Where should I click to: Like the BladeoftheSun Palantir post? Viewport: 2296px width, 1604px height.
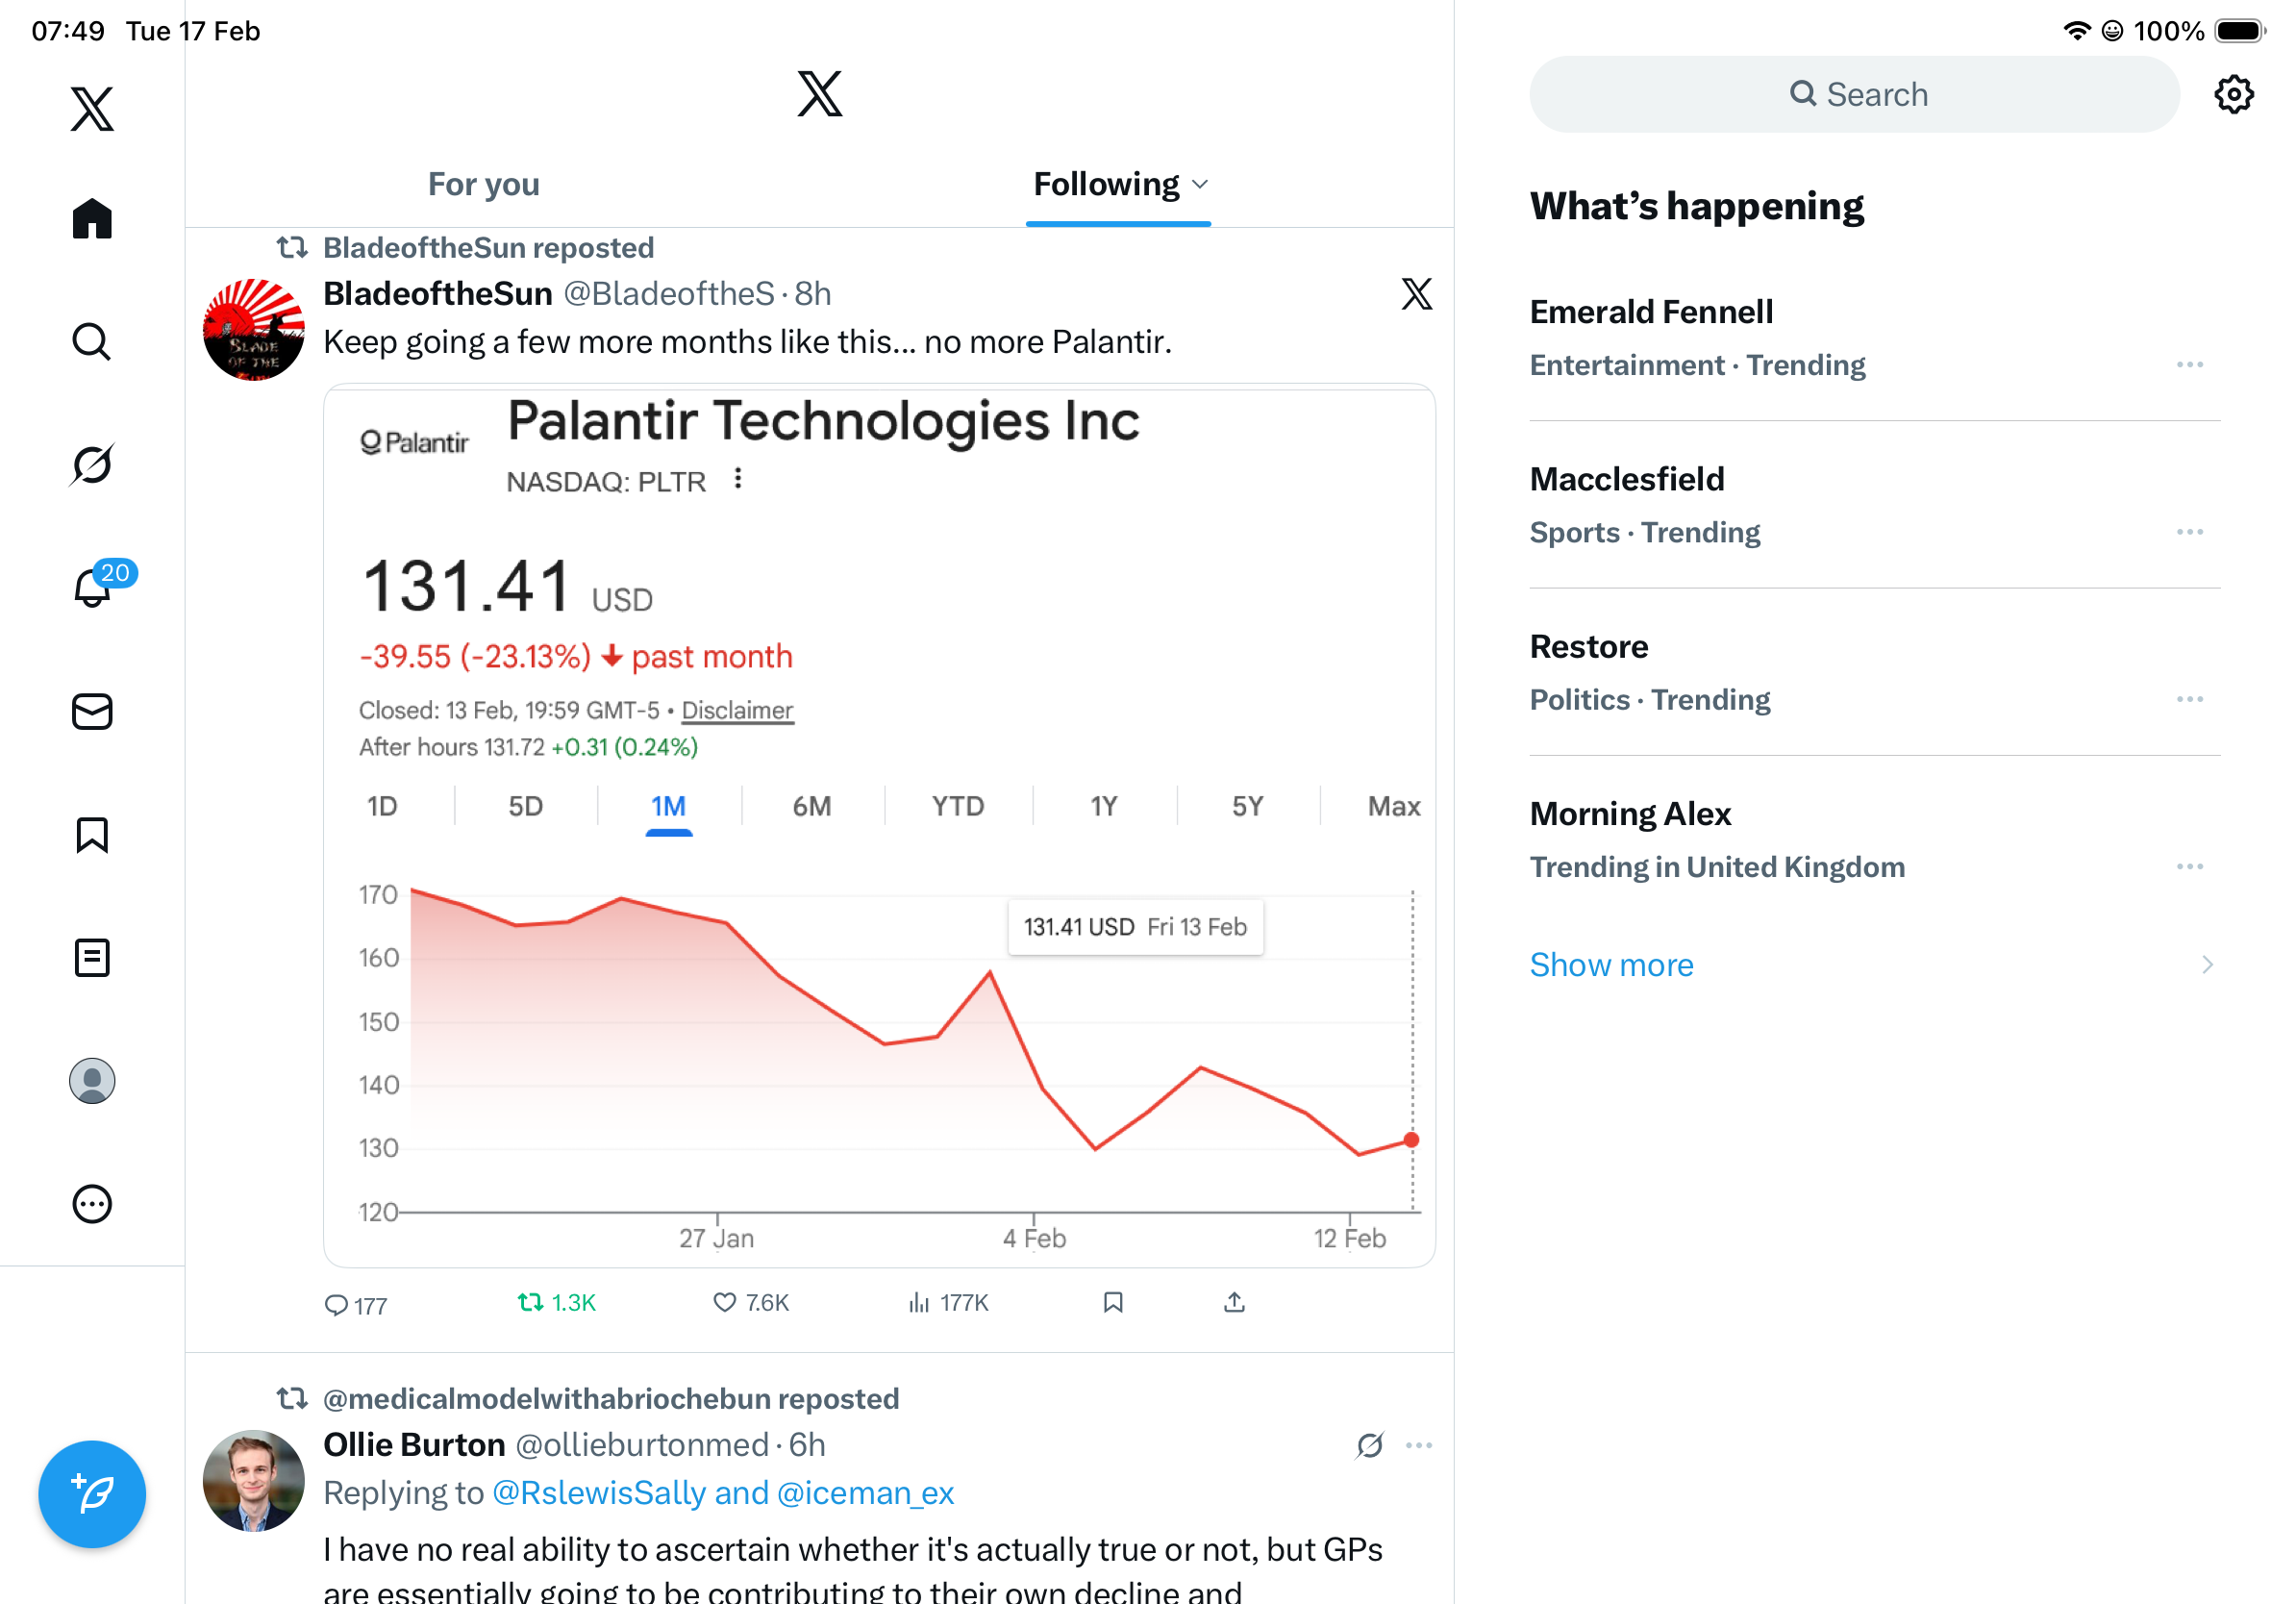pos(725,1302)
